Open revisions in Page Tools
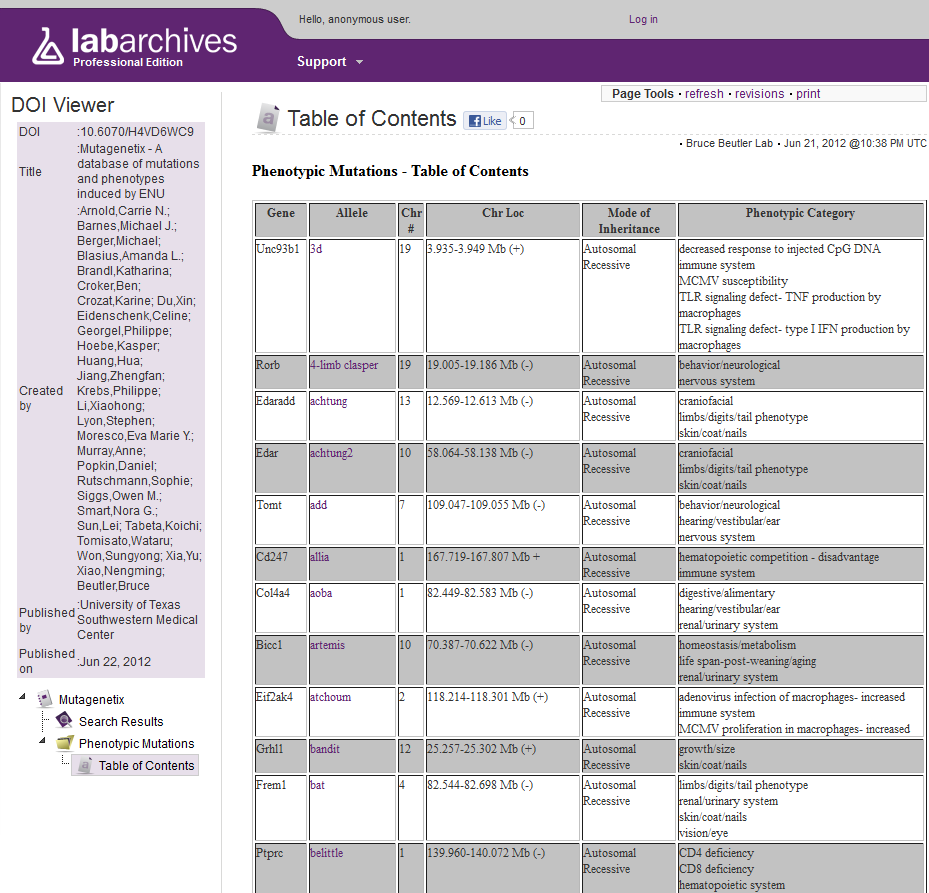 tap(759, 94)
